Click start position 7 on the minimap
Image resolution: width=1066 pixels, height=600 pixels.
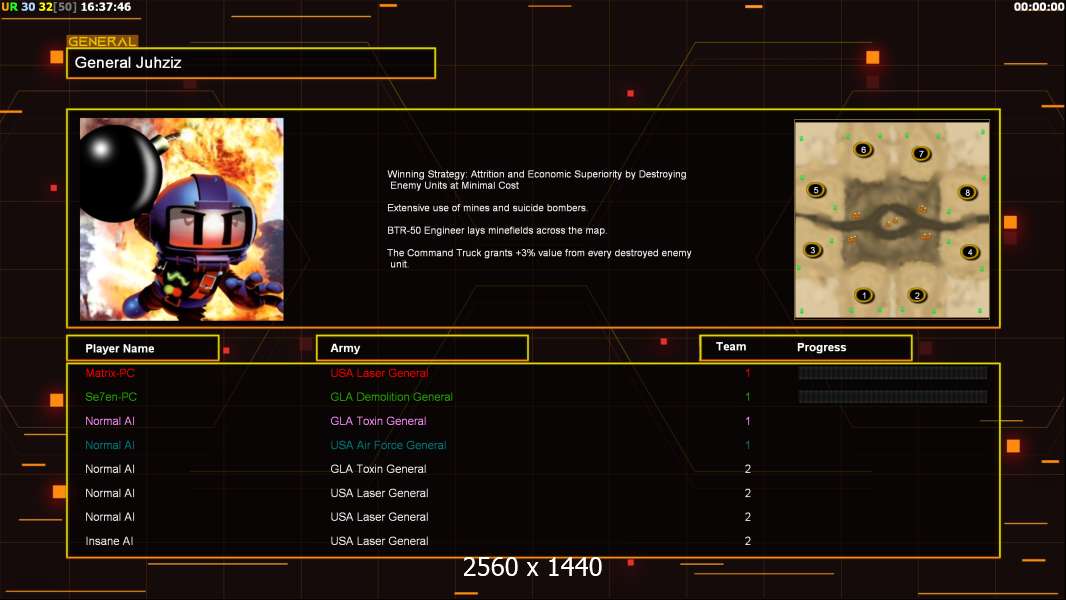pyautogui.click(x=921, y=154)
